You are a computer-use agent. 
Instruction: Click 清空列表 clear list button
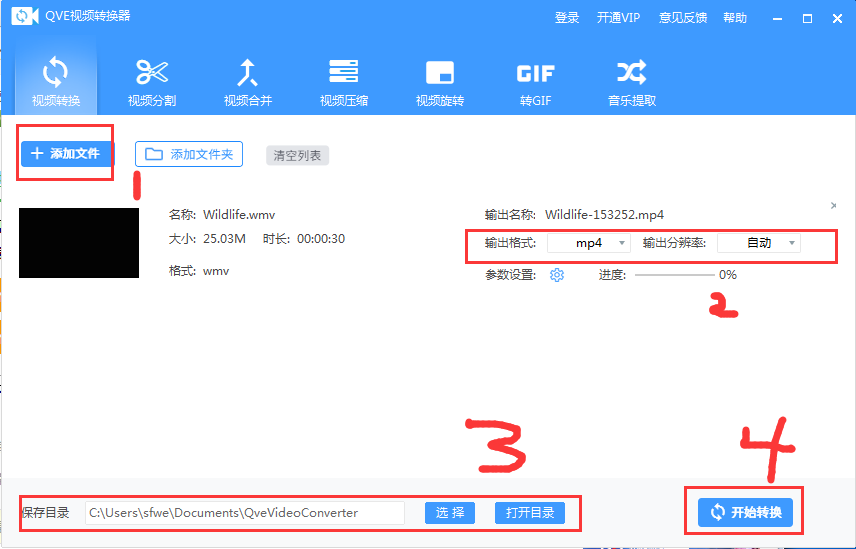(x=298, y=156)
